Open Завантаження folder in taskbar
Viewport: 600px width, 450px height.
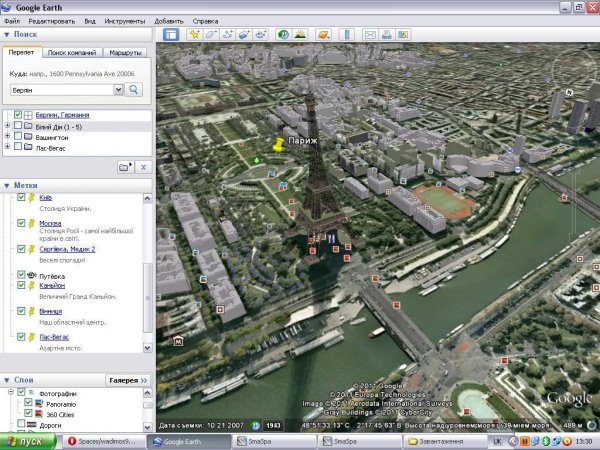pos(444,442)
